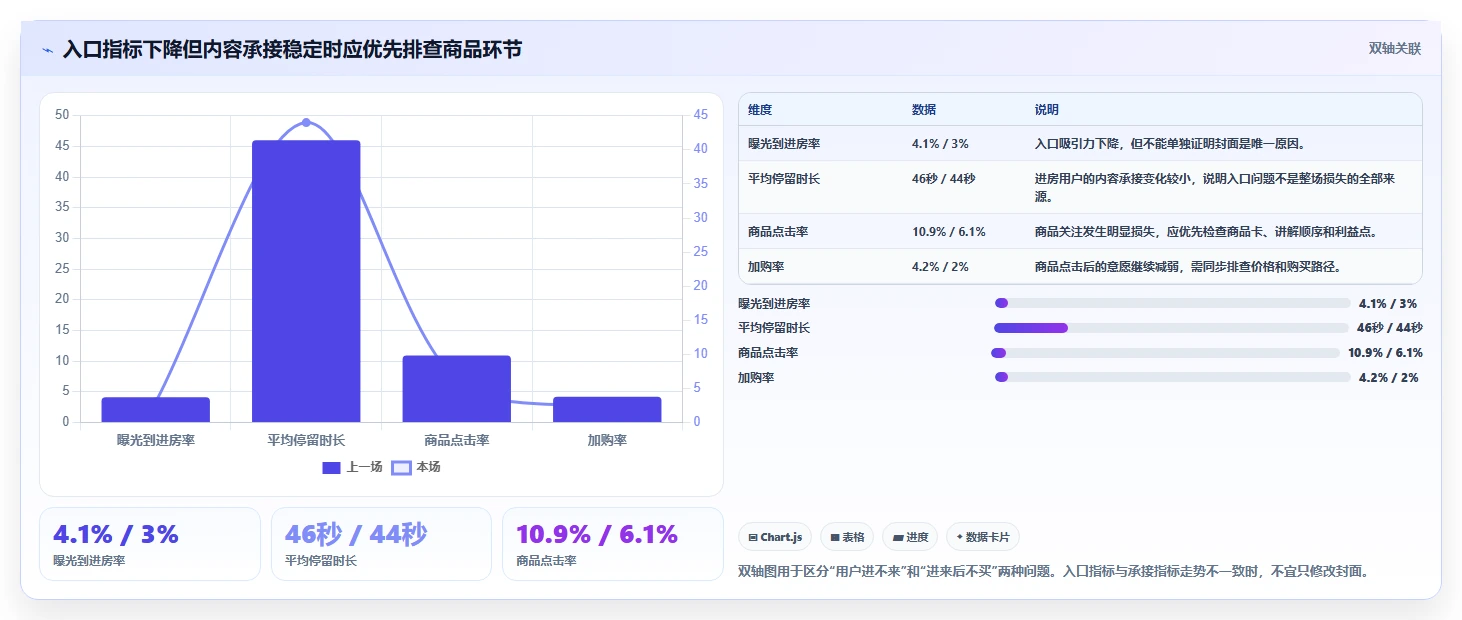This screenshot has width=1462, height=620.
Task: Click the 46秒 / 44秒 table cell
Action: tap(943, 179)
